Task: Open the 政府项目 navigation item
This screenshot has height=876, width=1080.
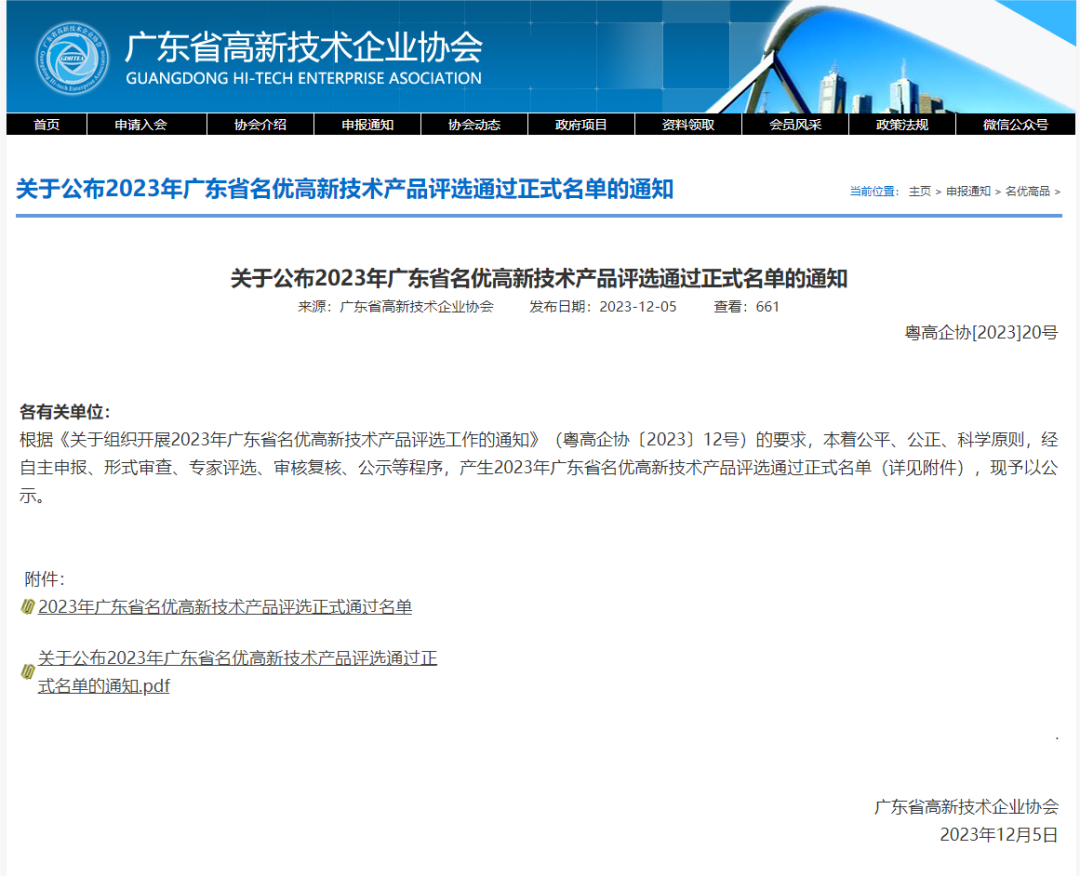Action: [x=581, y=125]
